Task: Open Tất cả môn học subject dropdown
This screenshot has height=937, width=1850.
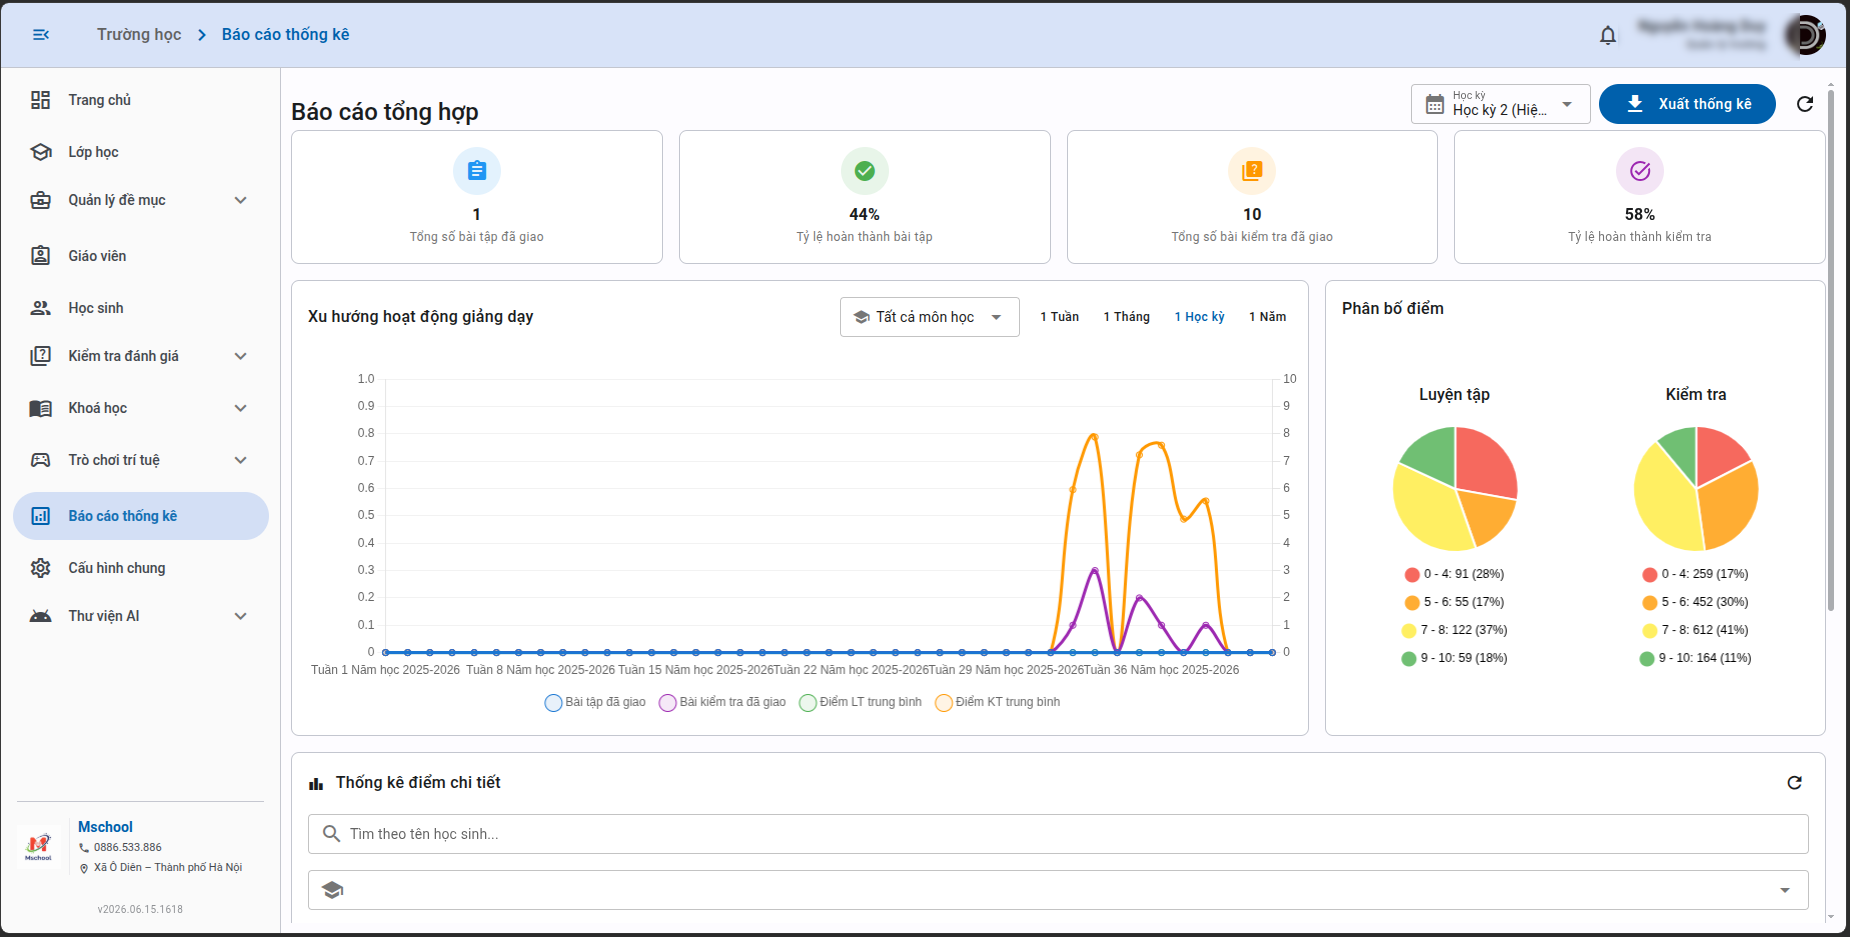Action: click(x=930, y=317)
